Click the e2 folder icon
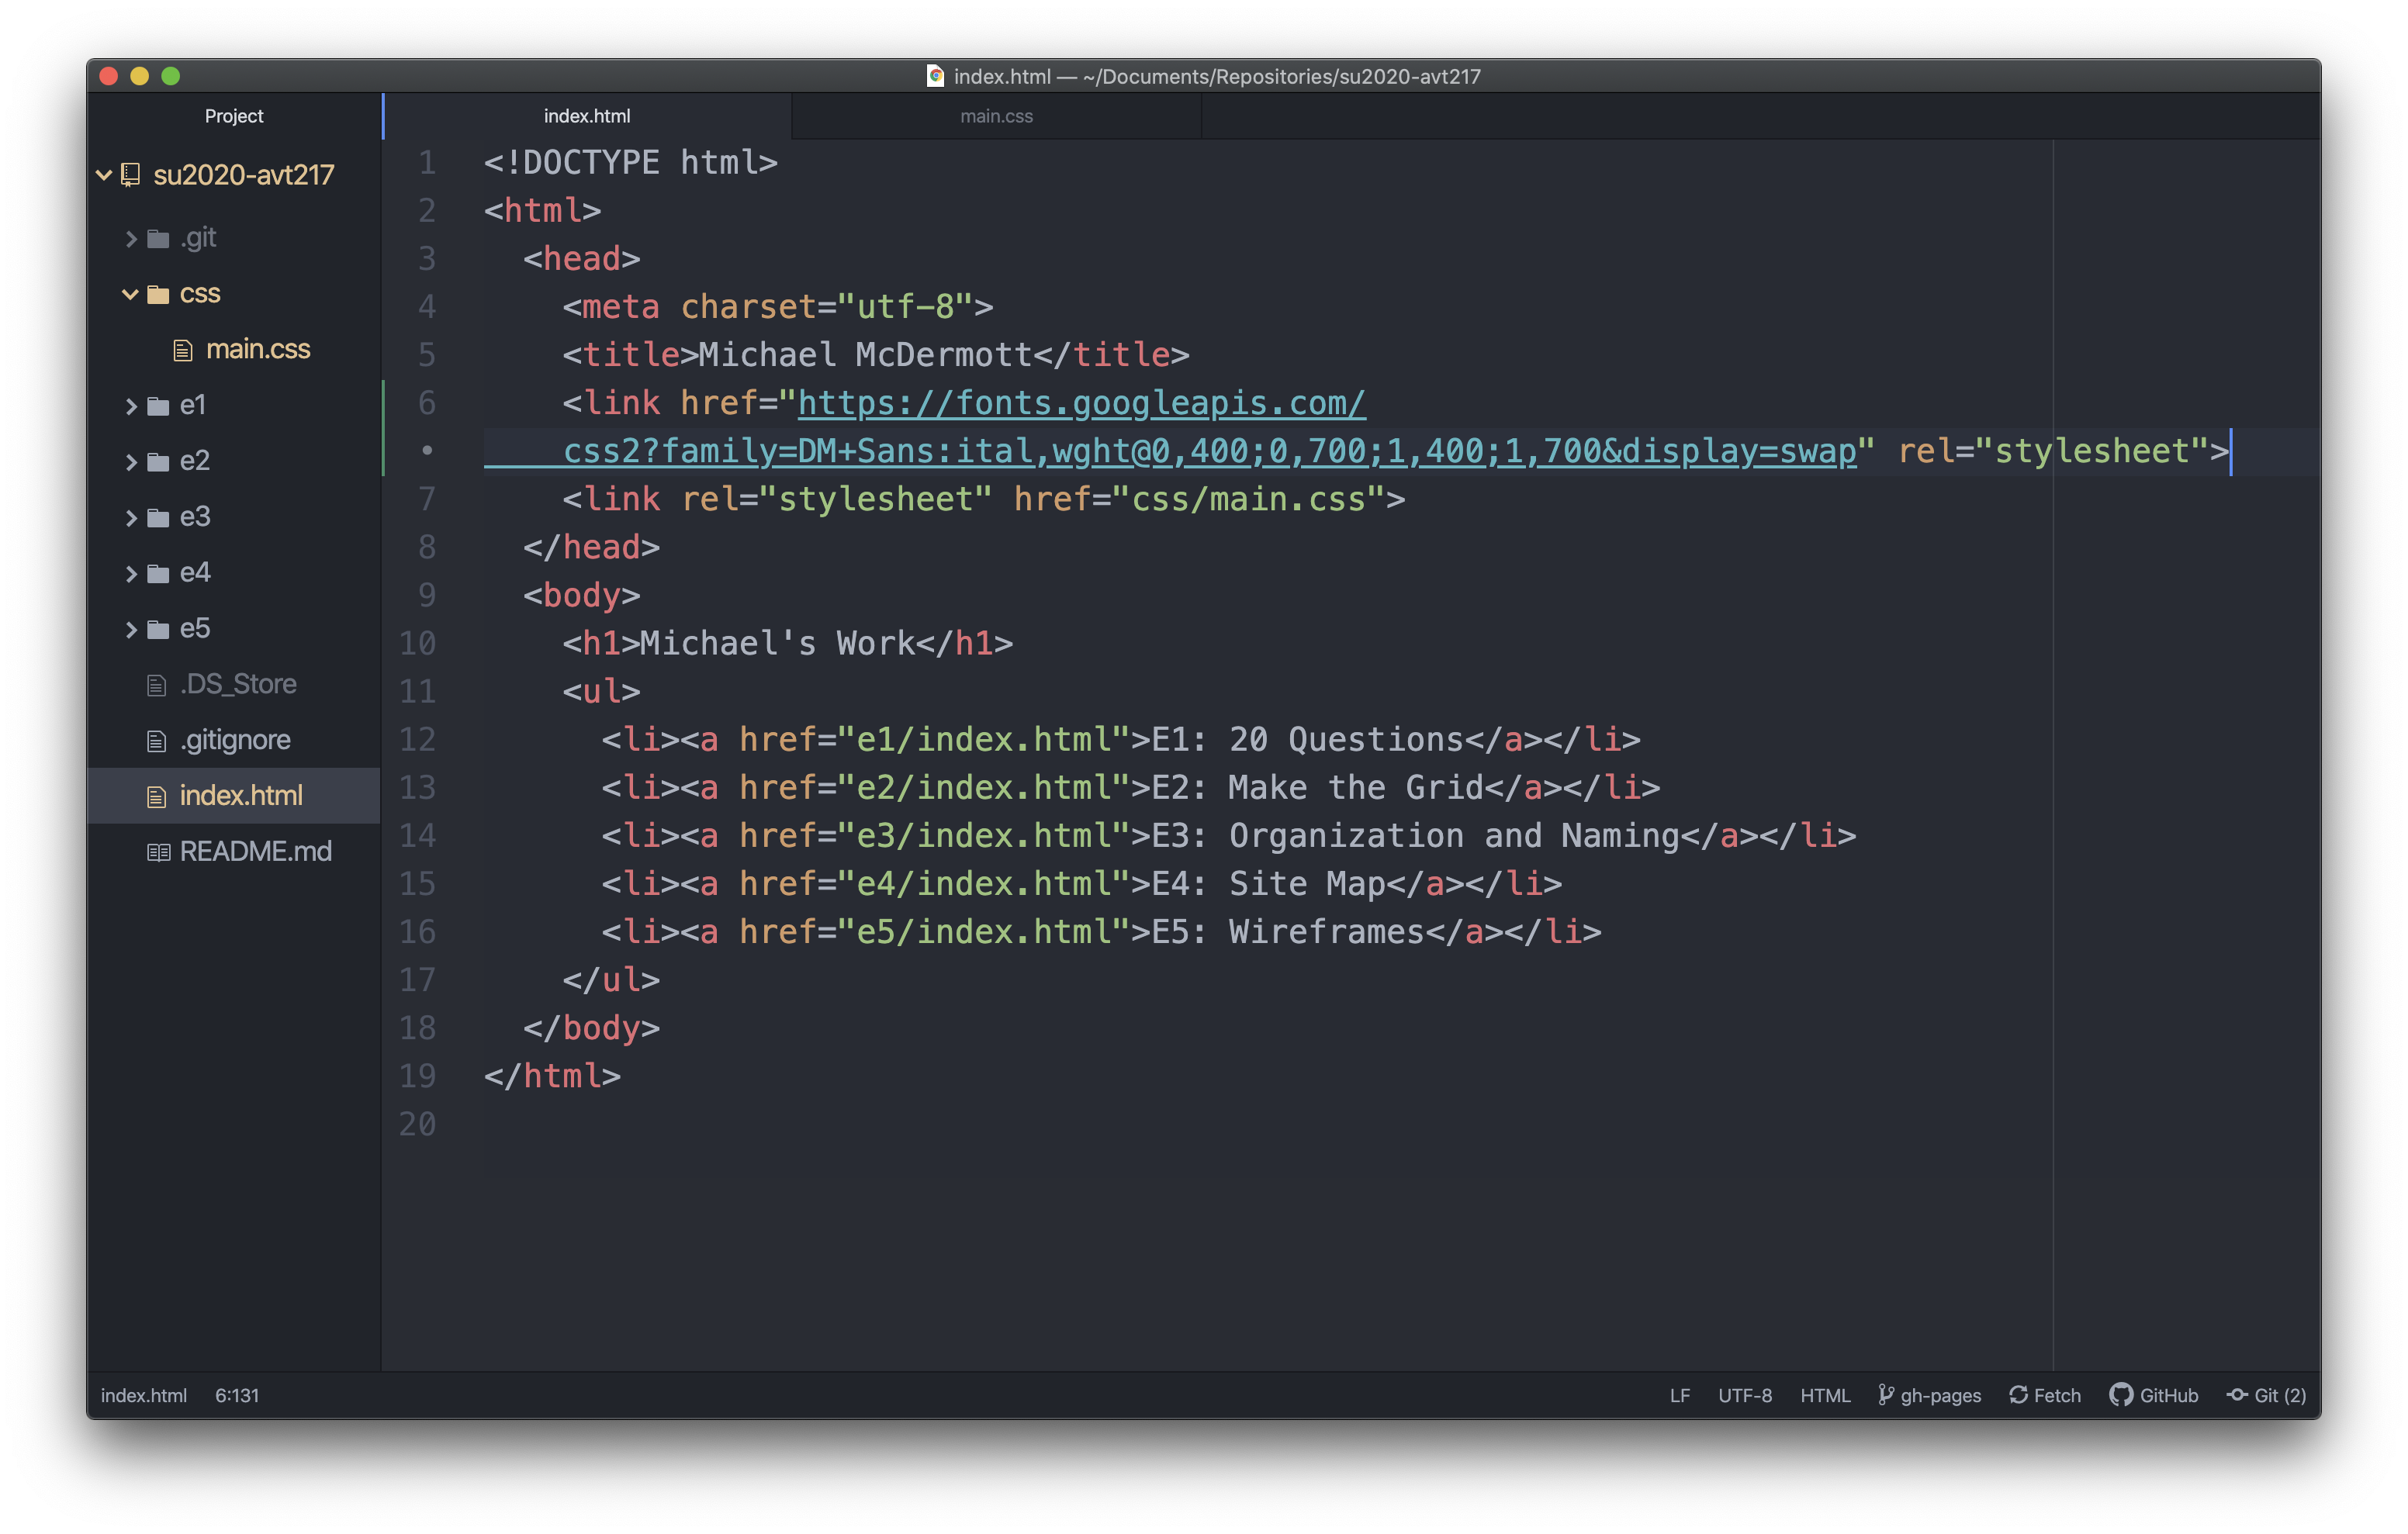 [x=158, y=461]
